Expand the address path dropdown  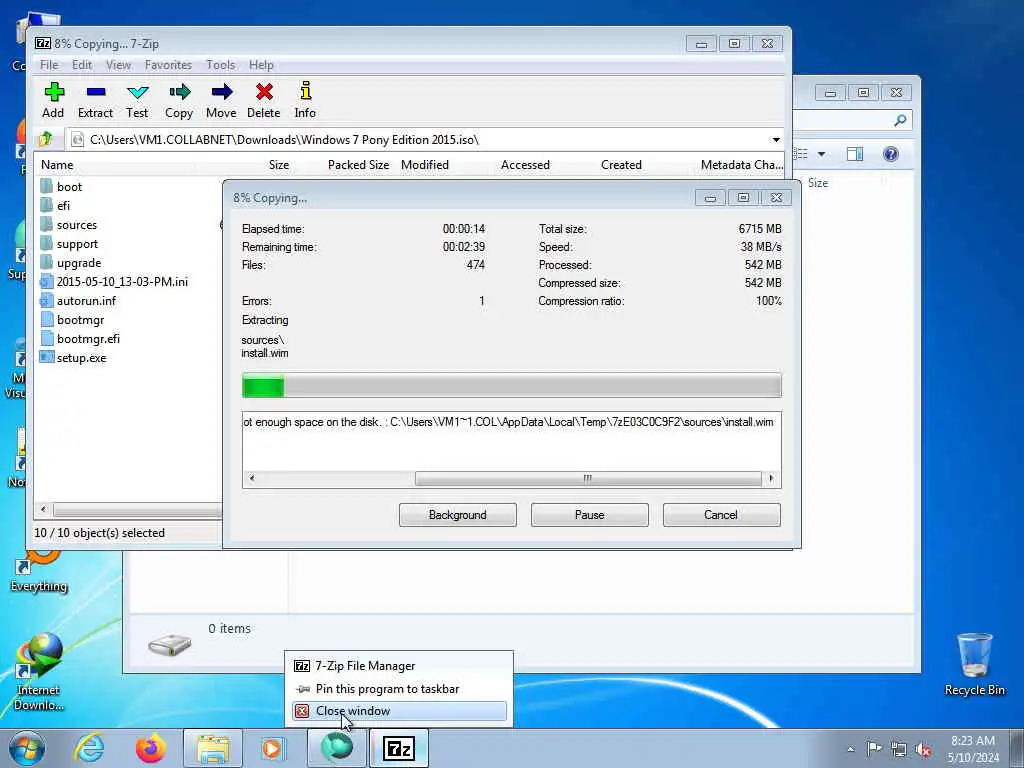tap(776, 140)
